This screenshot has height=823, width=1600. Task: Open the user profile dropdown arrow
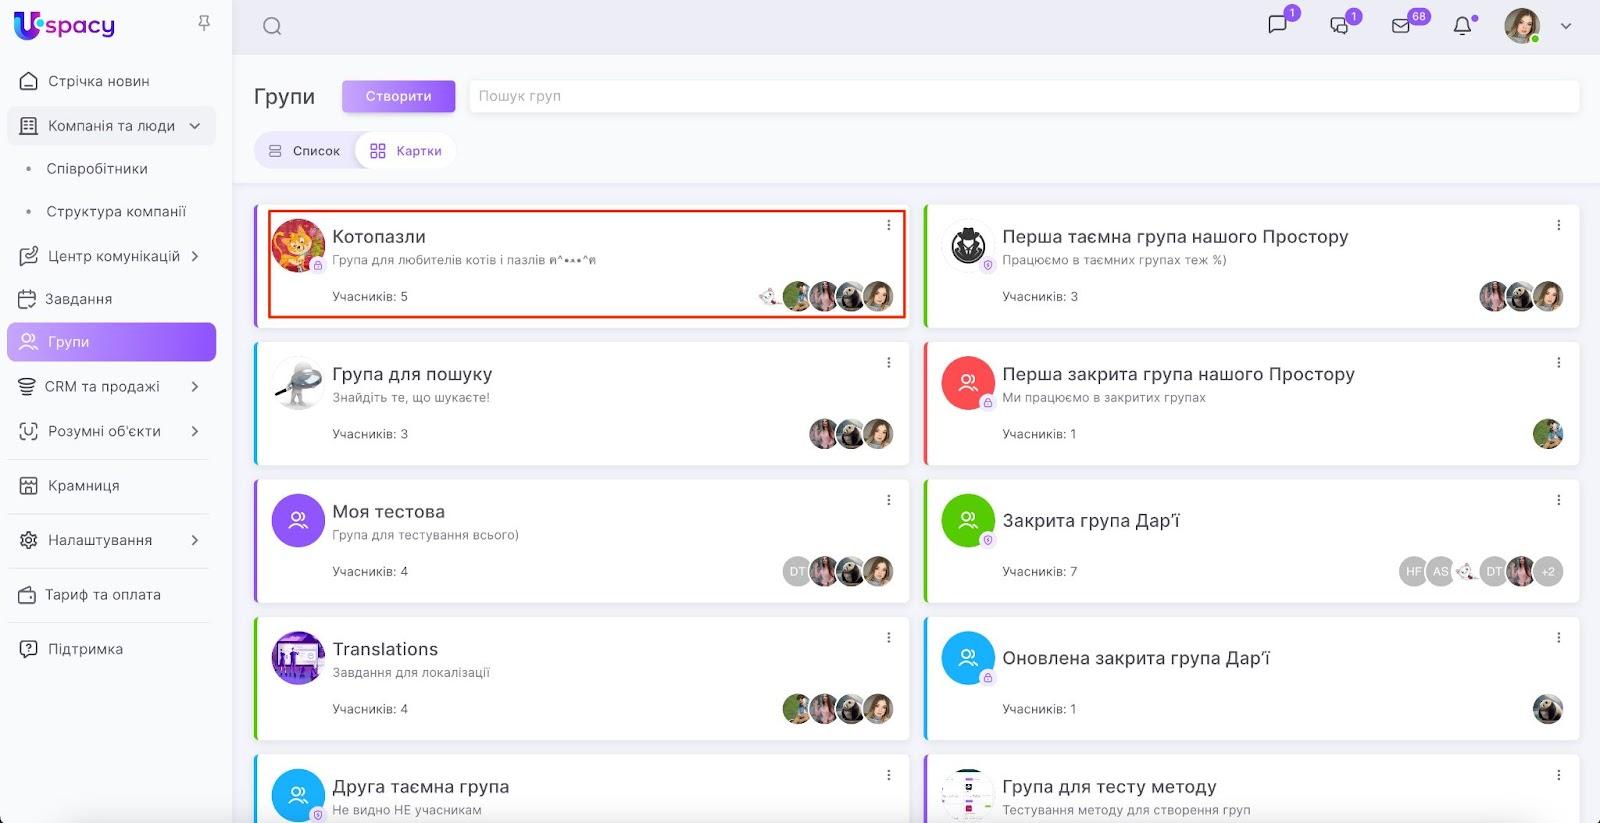coord(1566,27)
